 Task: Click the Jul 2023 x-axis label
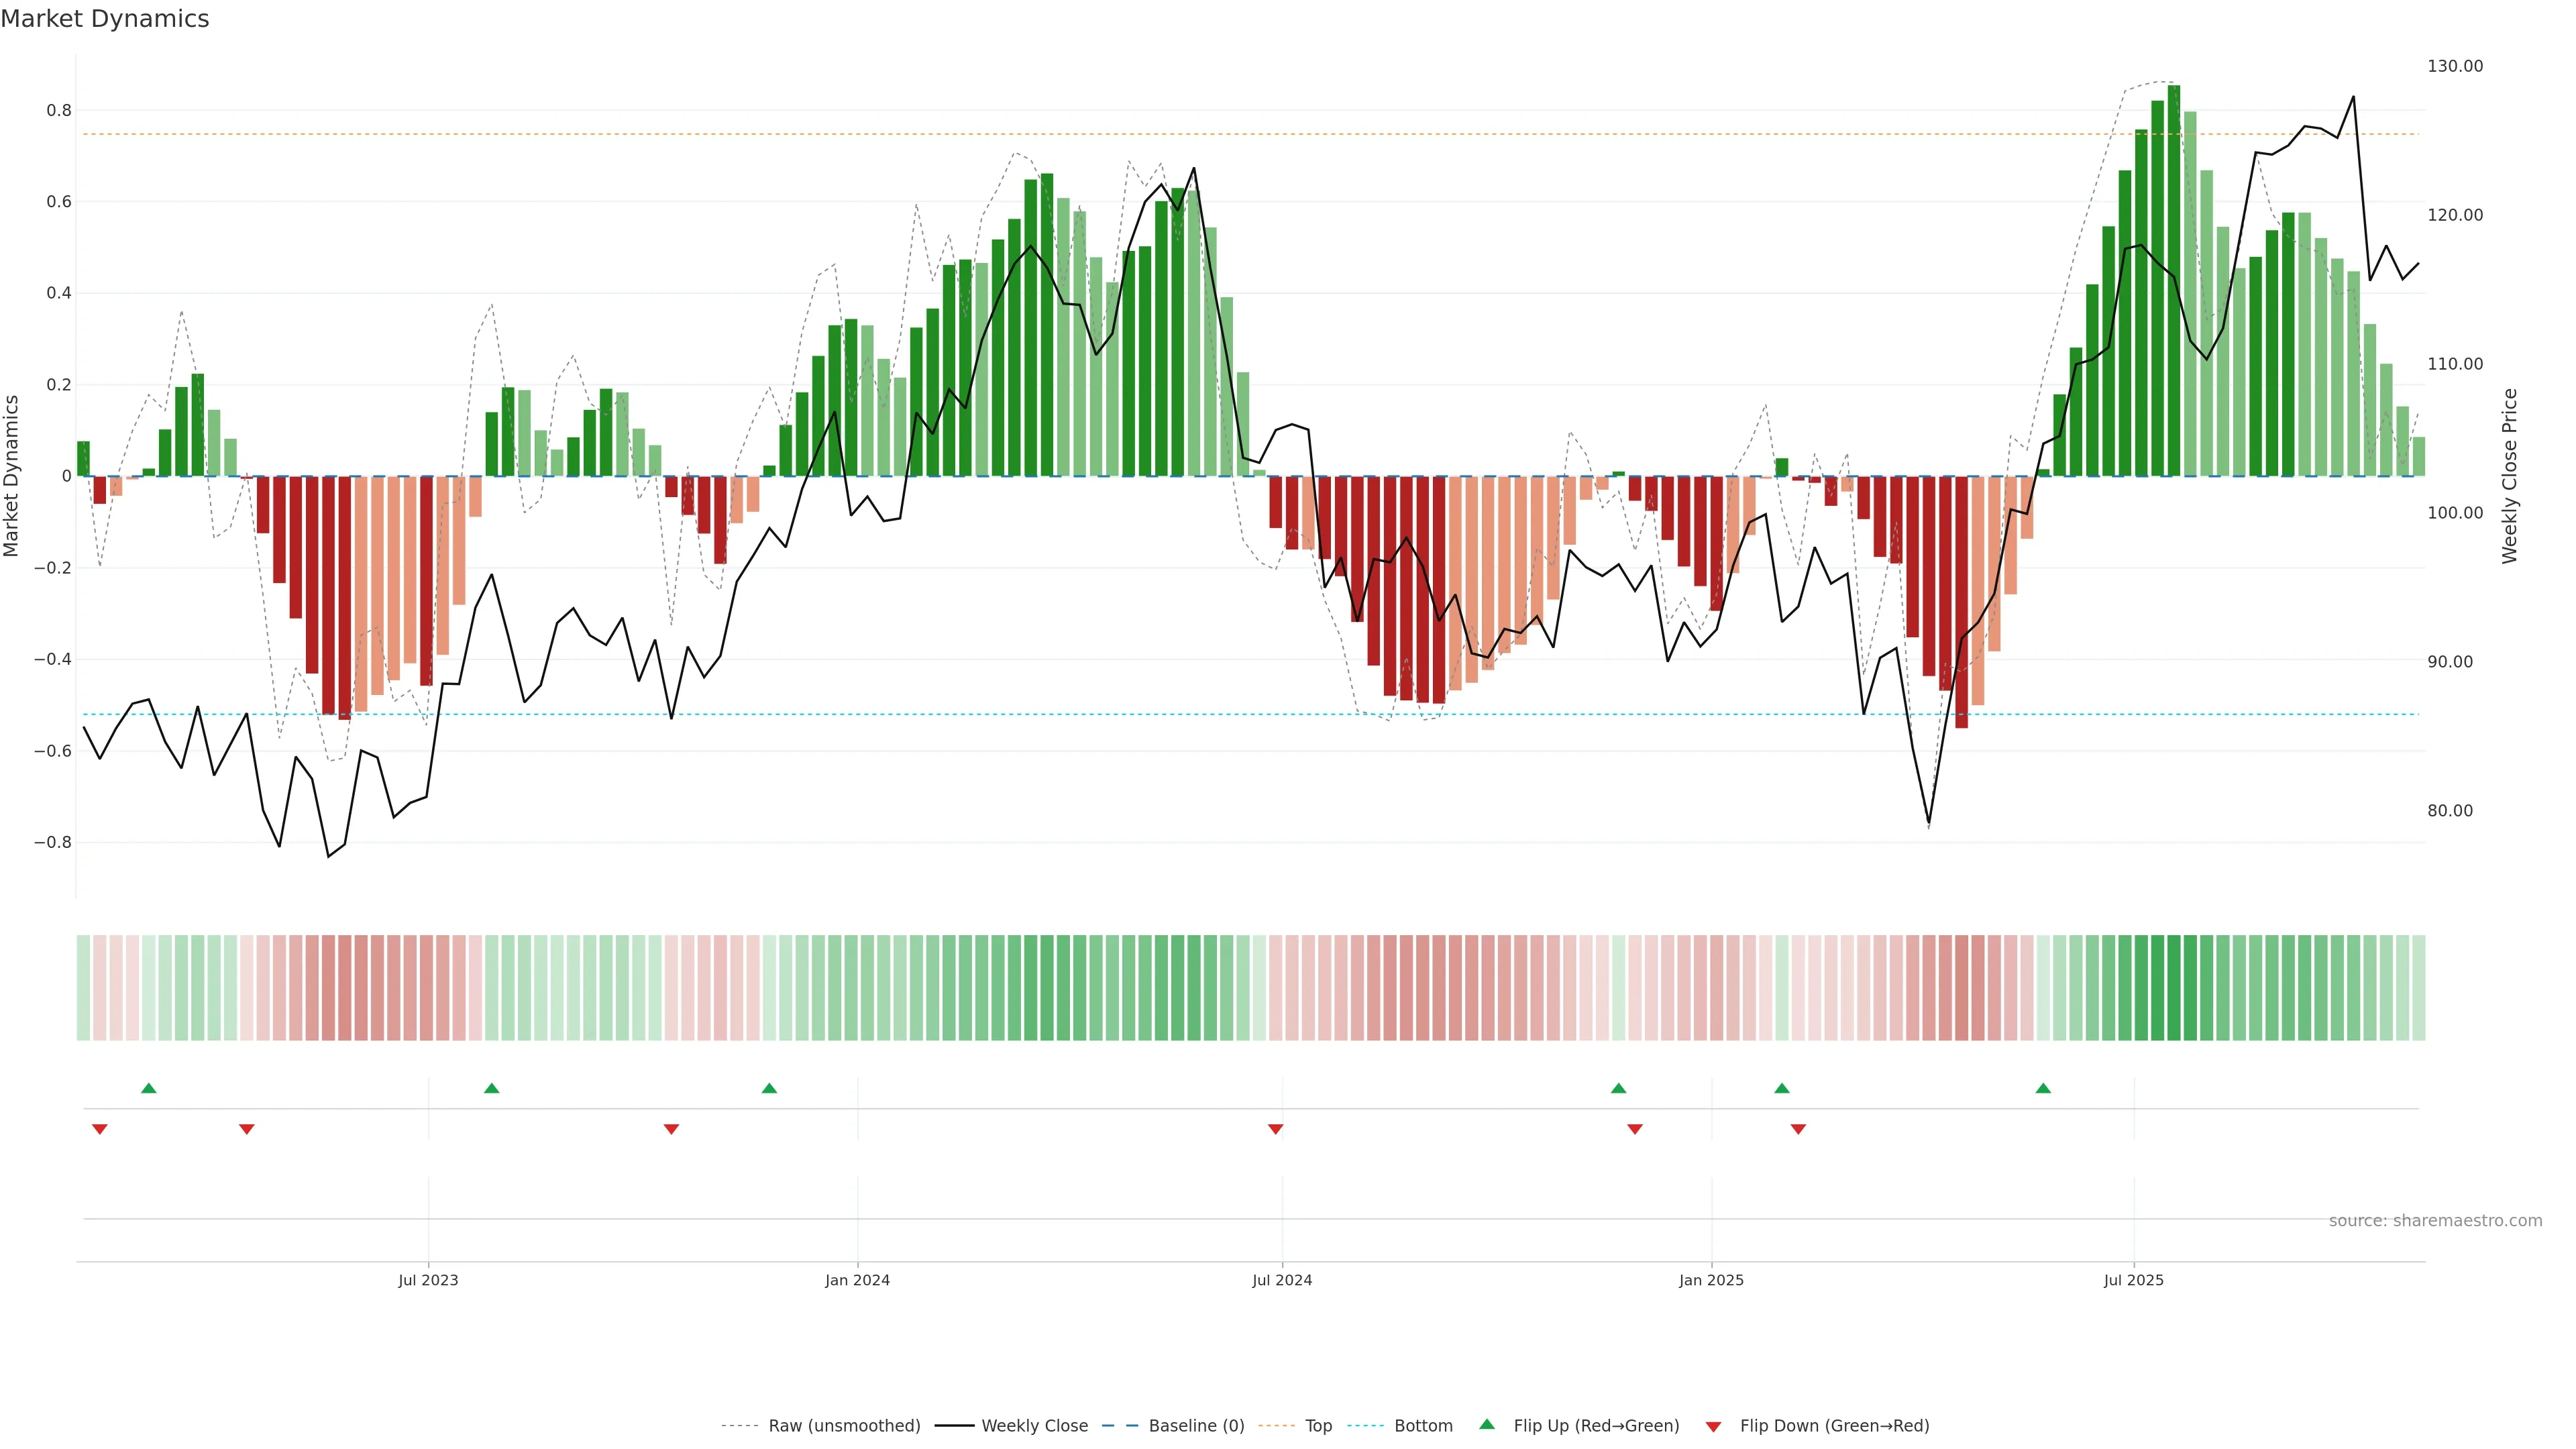(x=428, y=1280)
